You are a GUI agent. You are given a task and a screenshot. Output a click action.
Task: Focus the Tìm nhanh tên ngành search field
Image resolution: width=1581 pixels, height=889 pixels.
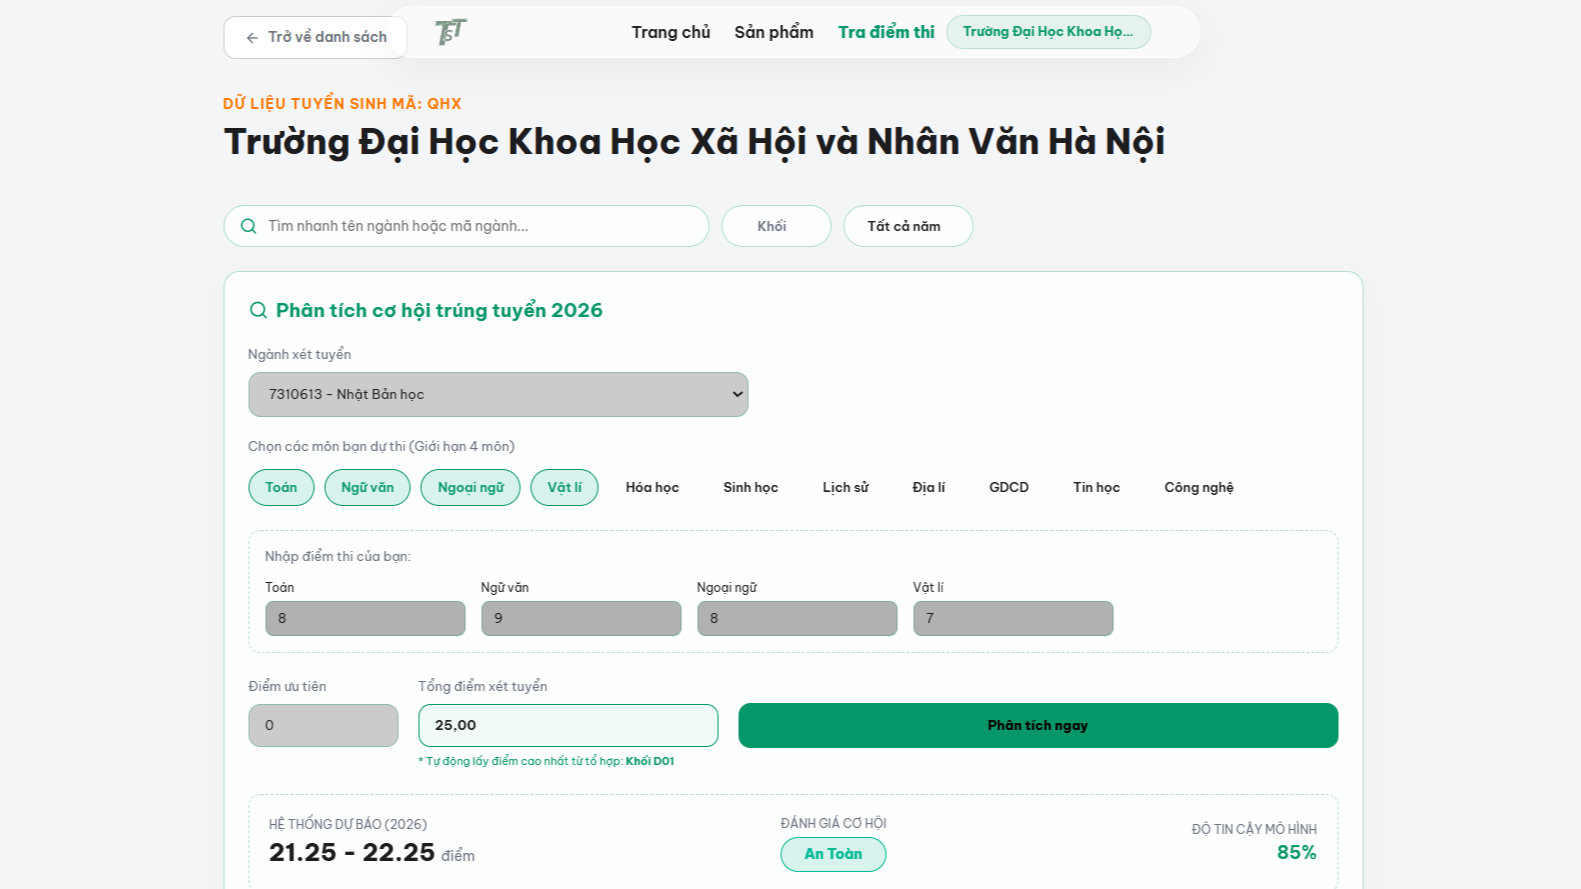466,226
